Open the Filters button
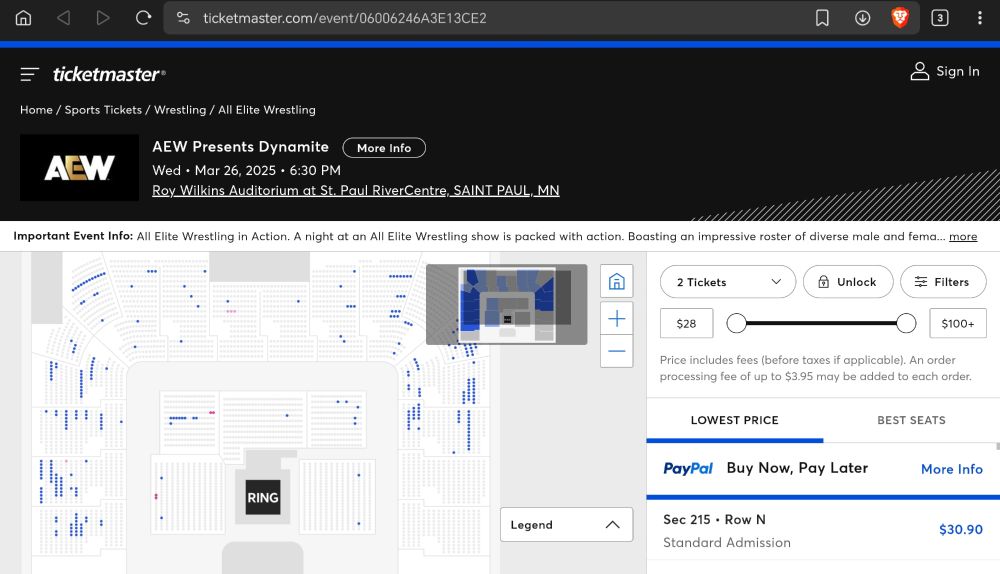 pyautogui.click(x=943, y=282)
